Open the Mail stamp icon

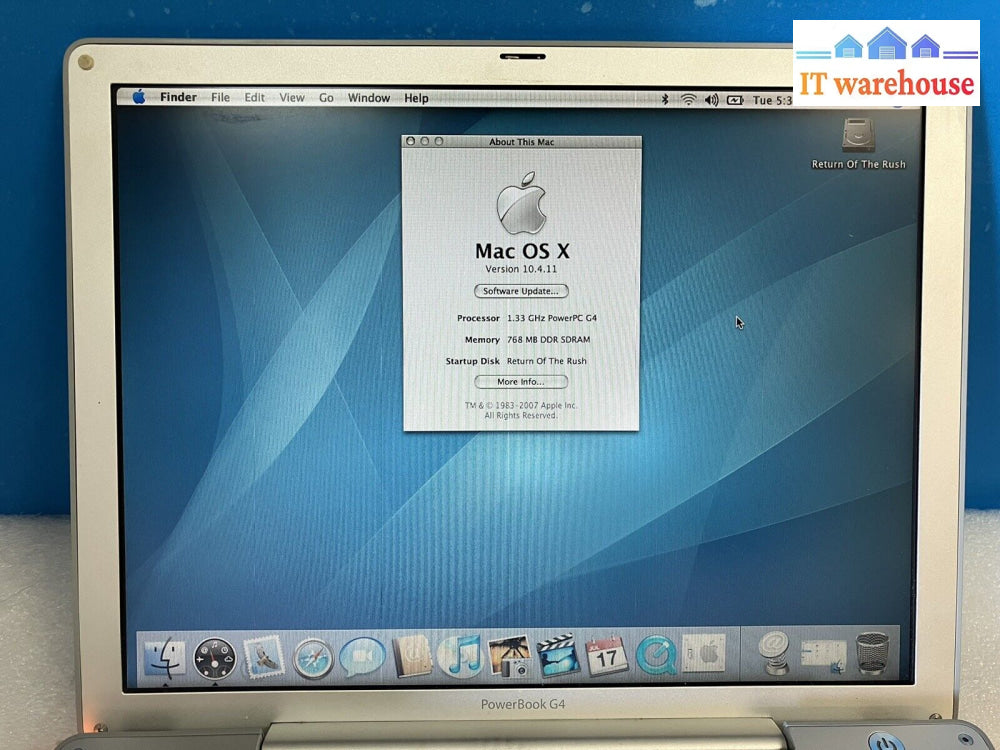click(264, 657)
